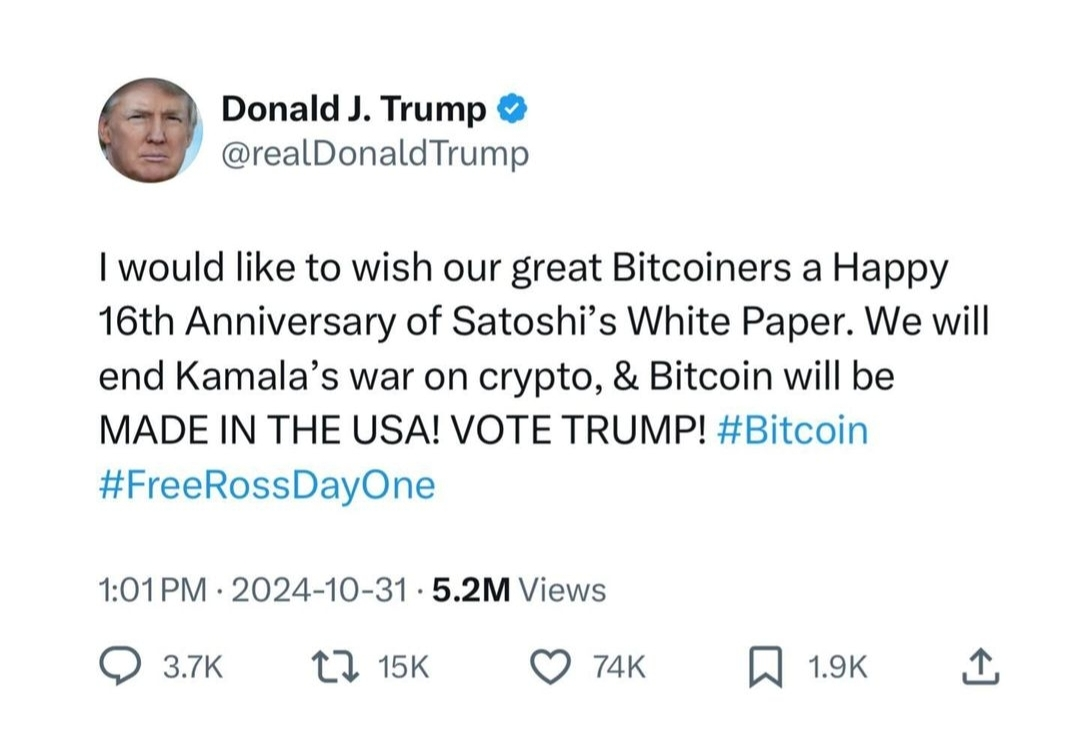Screen dimensions: 1080x742
Task: Click the blue verified checkmark badge
Action: (512, 109)
